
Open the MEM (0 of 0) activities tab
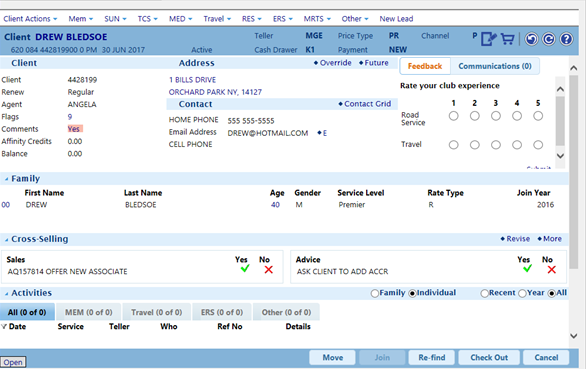click(89, 312)
